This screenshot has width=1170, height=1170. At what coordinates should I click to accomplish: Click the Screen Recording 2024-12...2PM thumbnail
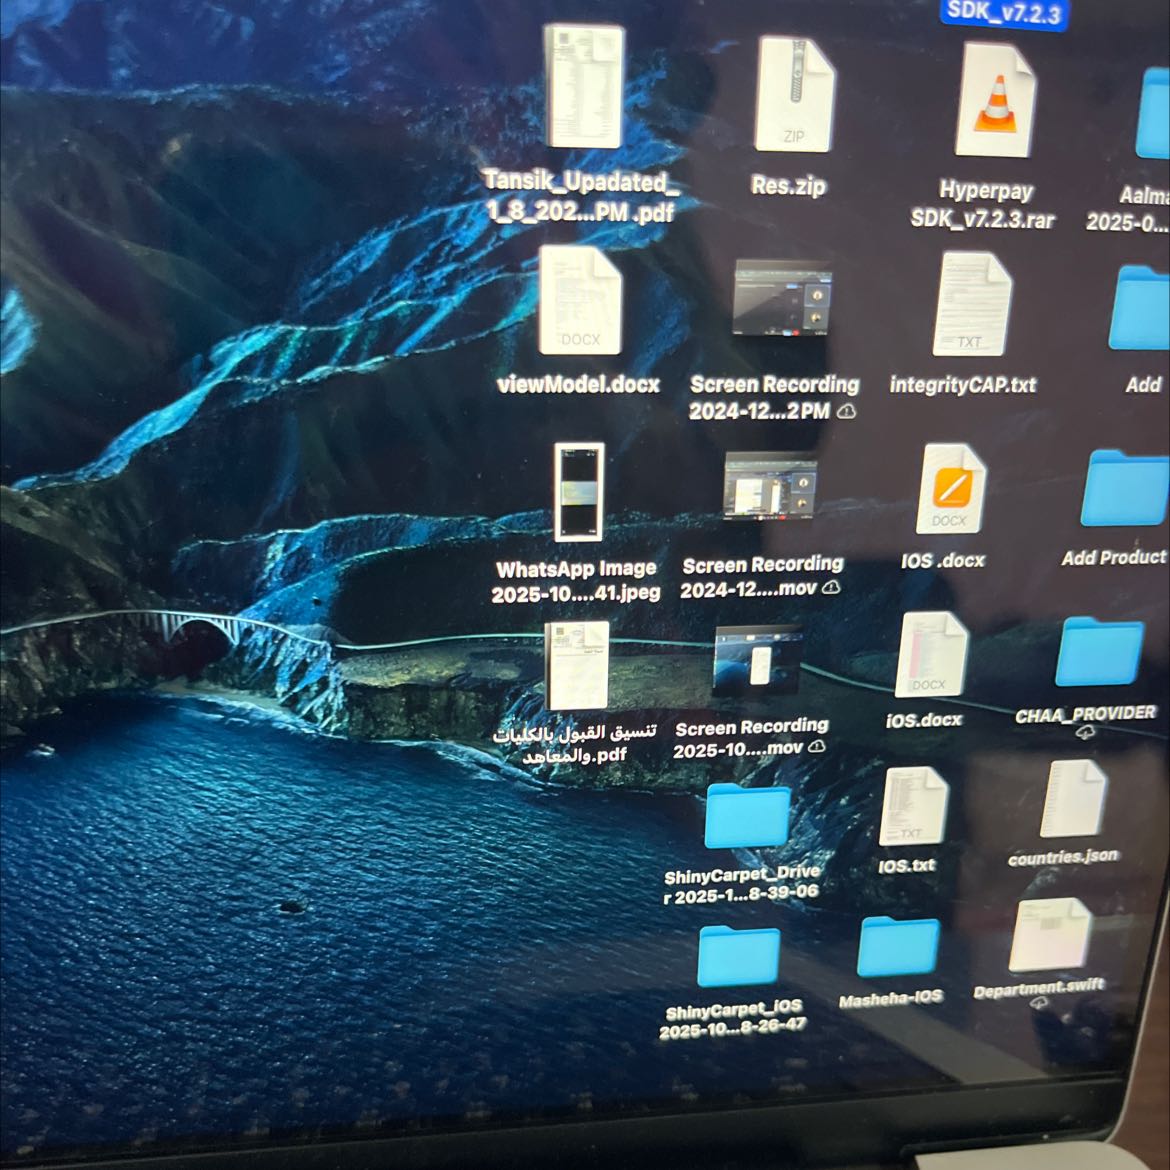pos(781,299)
